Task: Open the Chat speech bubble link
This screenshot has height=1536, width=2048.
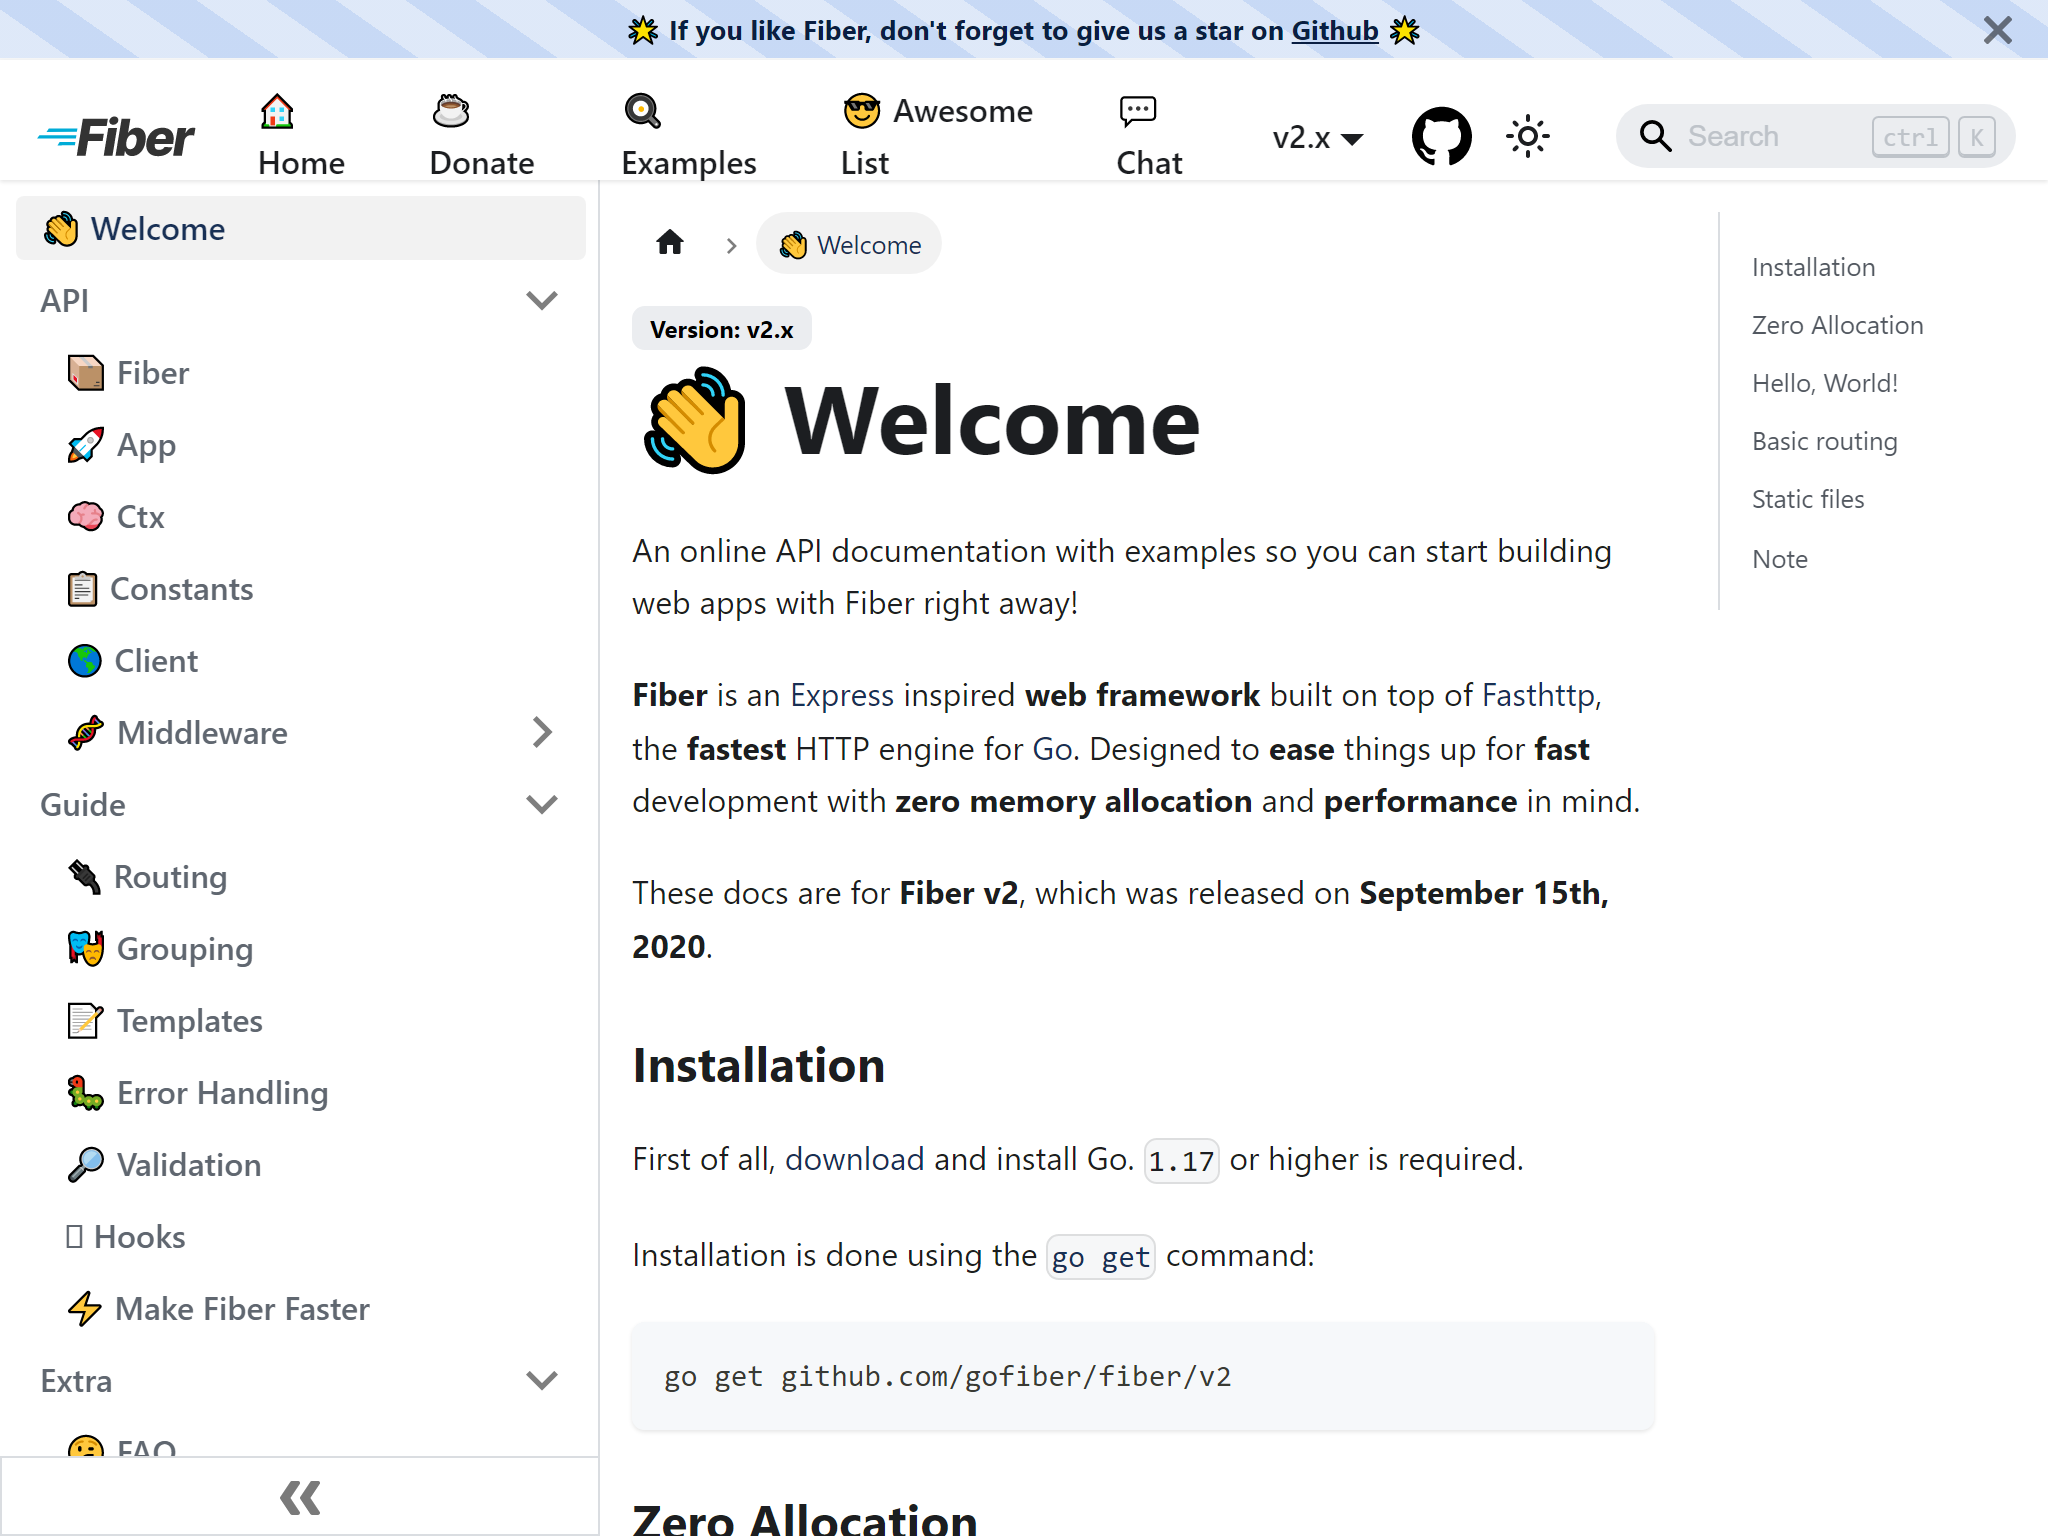Action: [1148, 136]
